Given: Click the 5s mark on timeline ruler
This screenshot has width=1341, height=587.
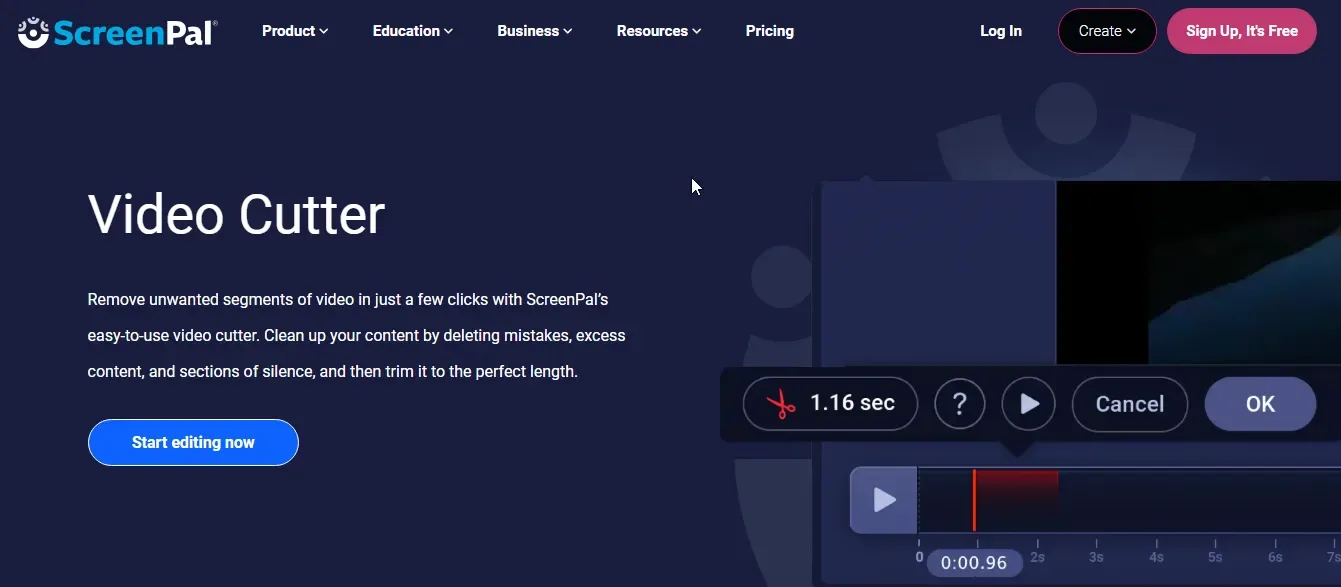Looking at the screenshot, I should [x=1215, y=557].
